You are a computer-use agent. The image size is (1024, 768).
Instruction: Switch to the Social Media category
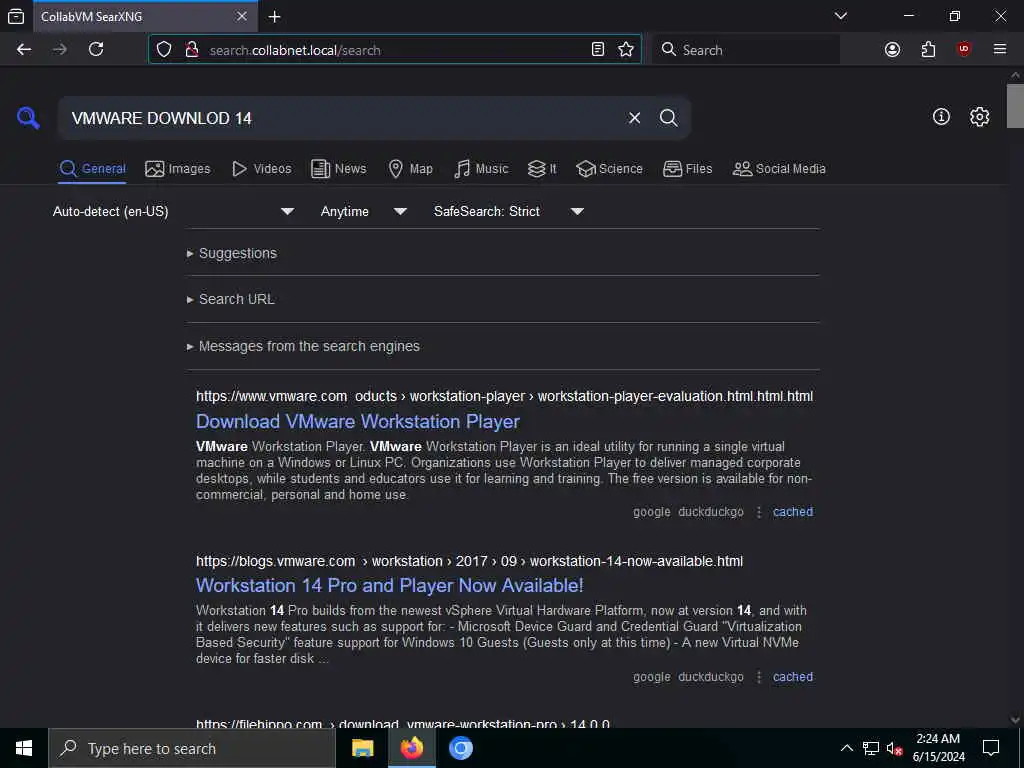779,168
